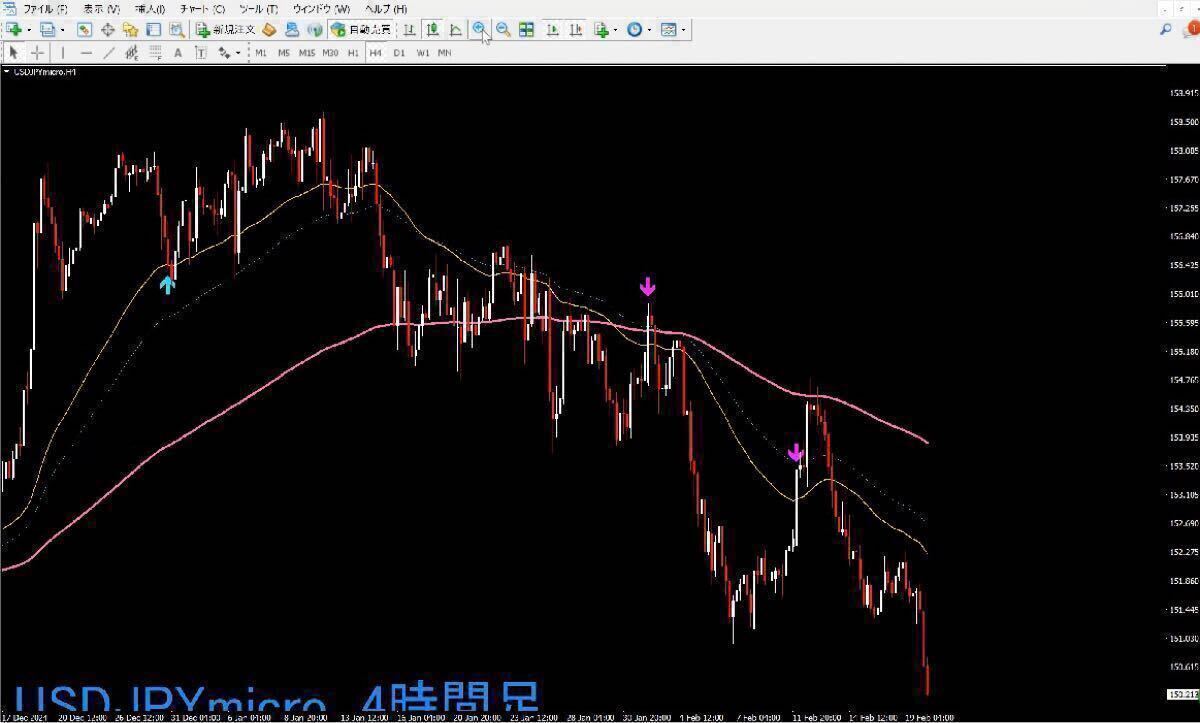Open the 表示 (V) menu
This screenshot has height=723, width=1200.
[101, 9]
